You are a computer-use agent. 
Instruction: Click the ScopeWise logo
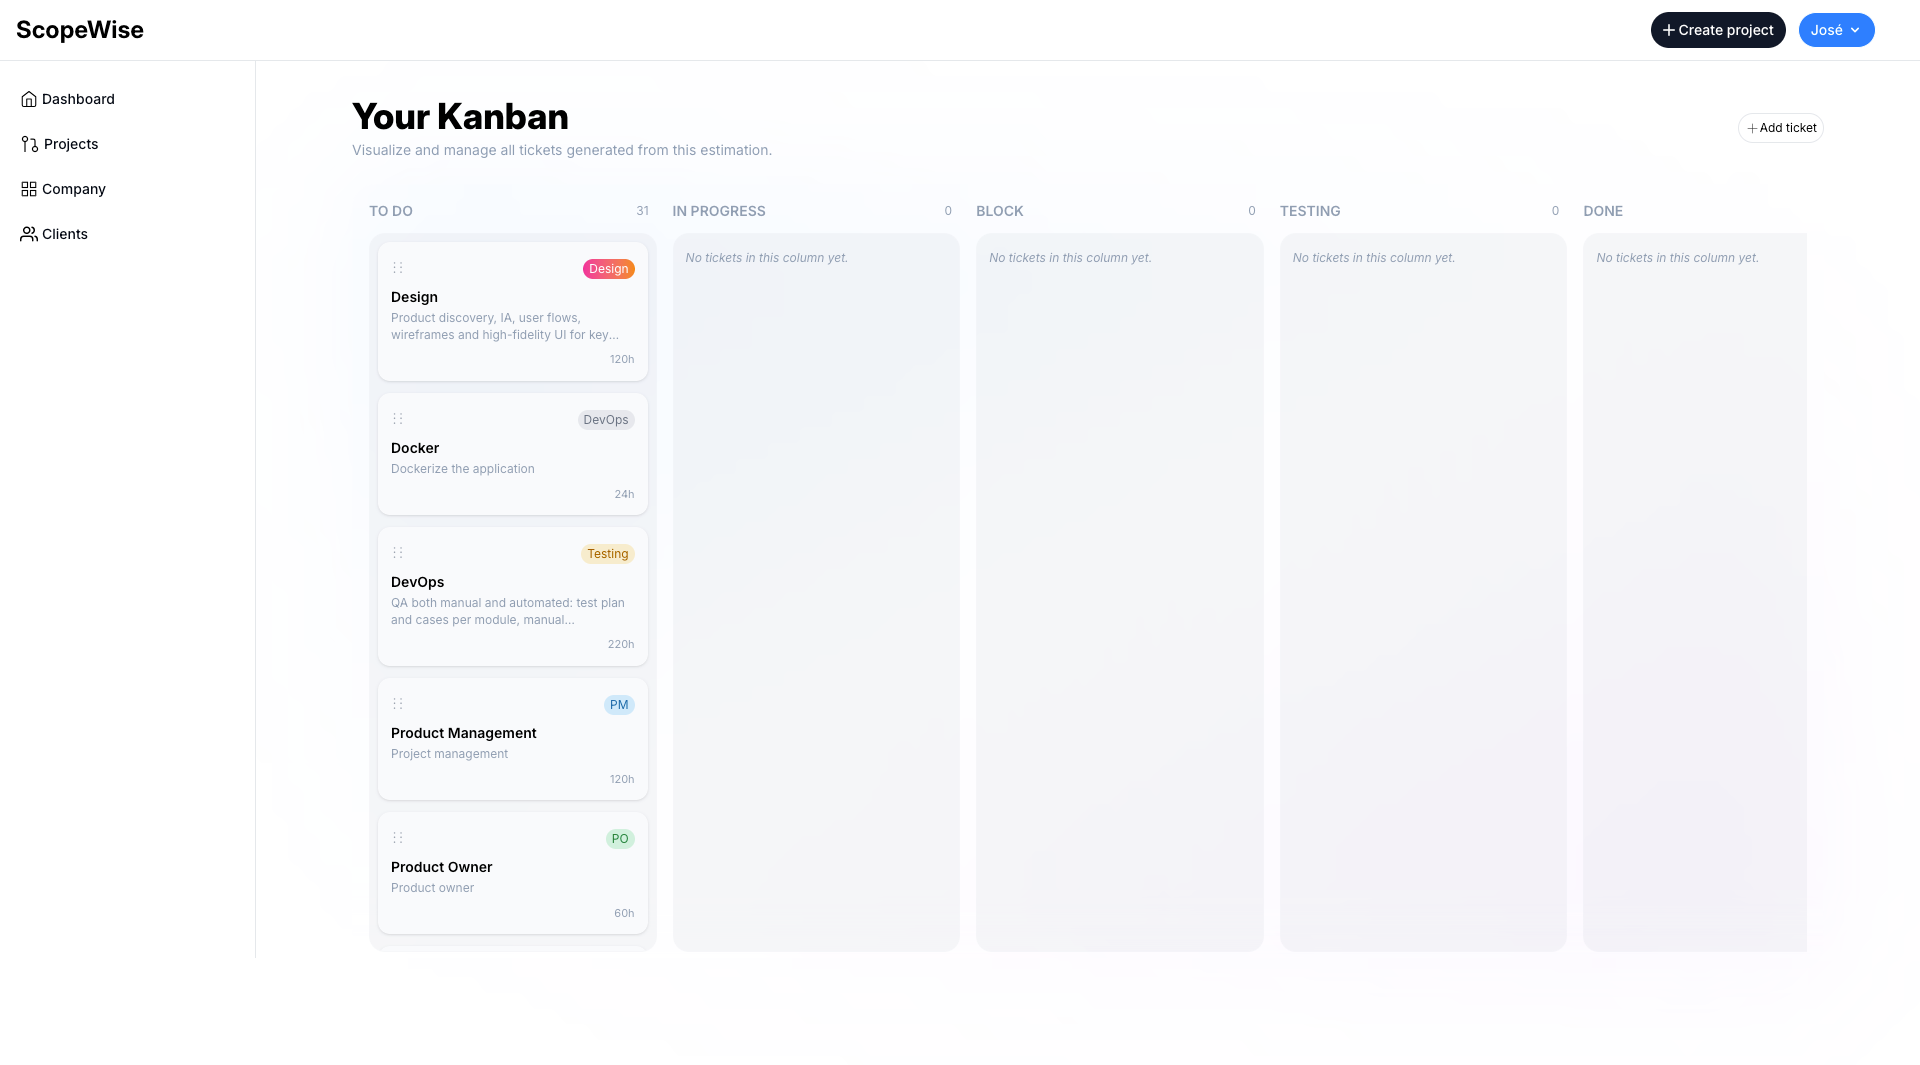(x=79, y=29)
